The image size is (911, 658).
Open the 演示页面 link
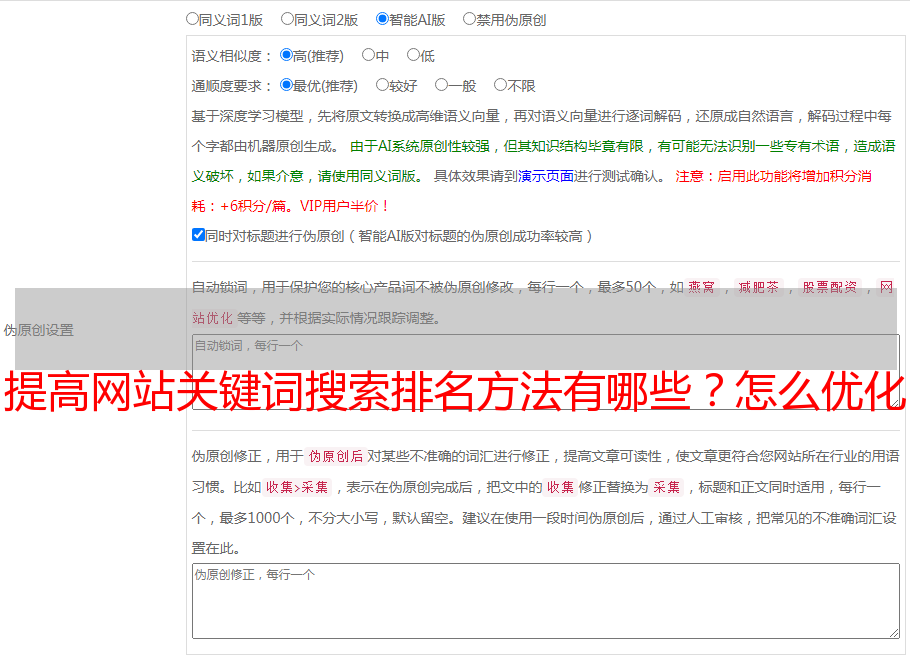click(x=546, y=176)
